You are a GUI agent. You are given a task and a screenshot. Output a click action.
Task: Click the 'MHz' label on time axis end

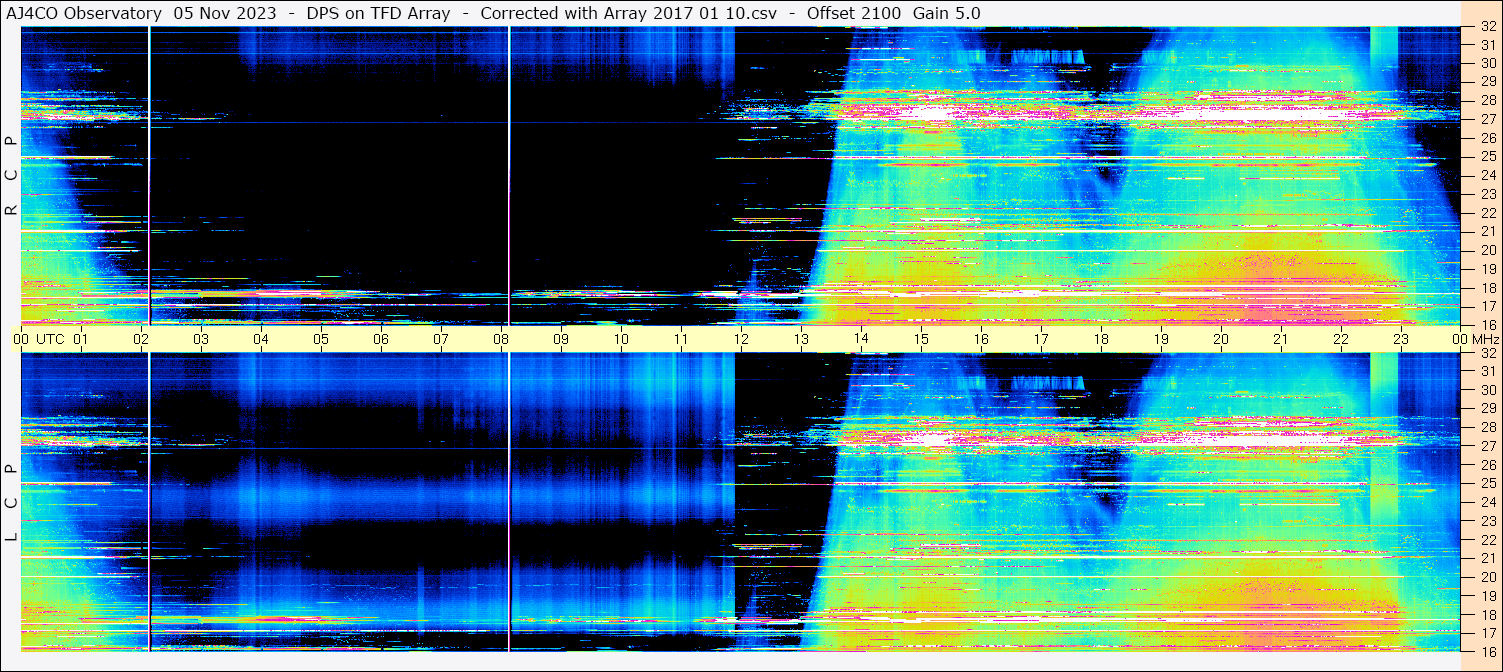pos(1486,339)
